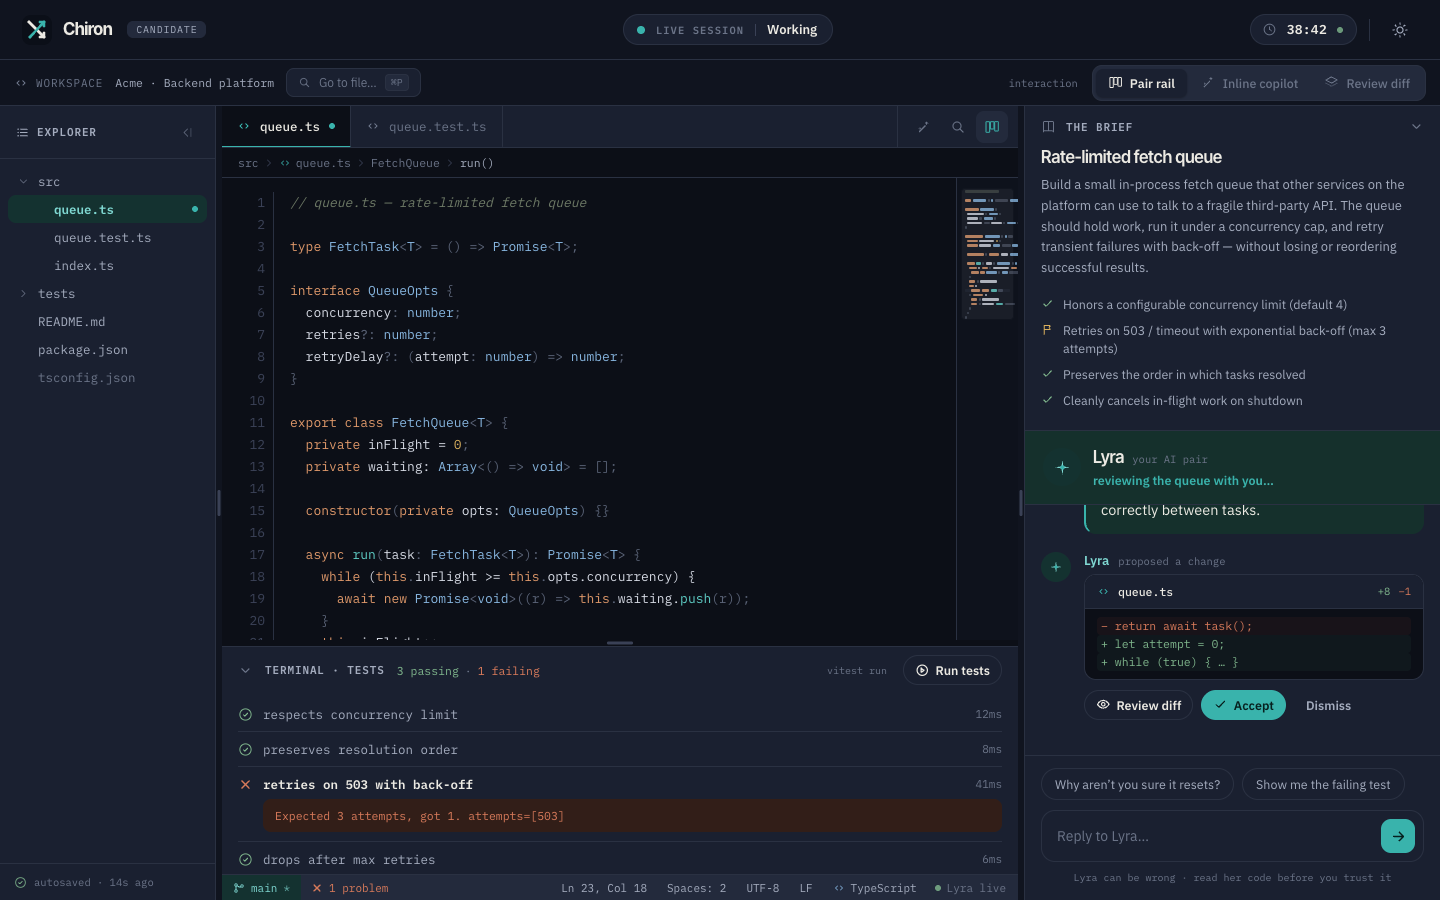Click the Chiron logo icon
The height and width of the screenshot is (900, 1440).
37,29
